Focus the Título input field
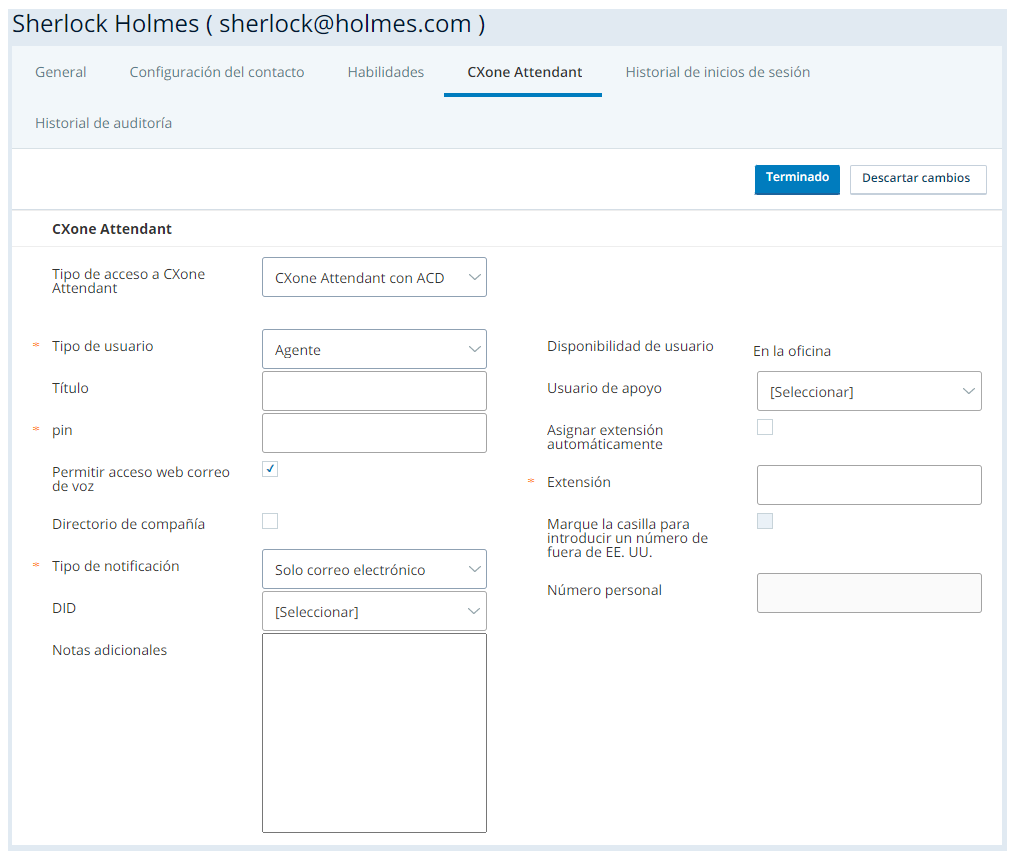 (374, 391)
